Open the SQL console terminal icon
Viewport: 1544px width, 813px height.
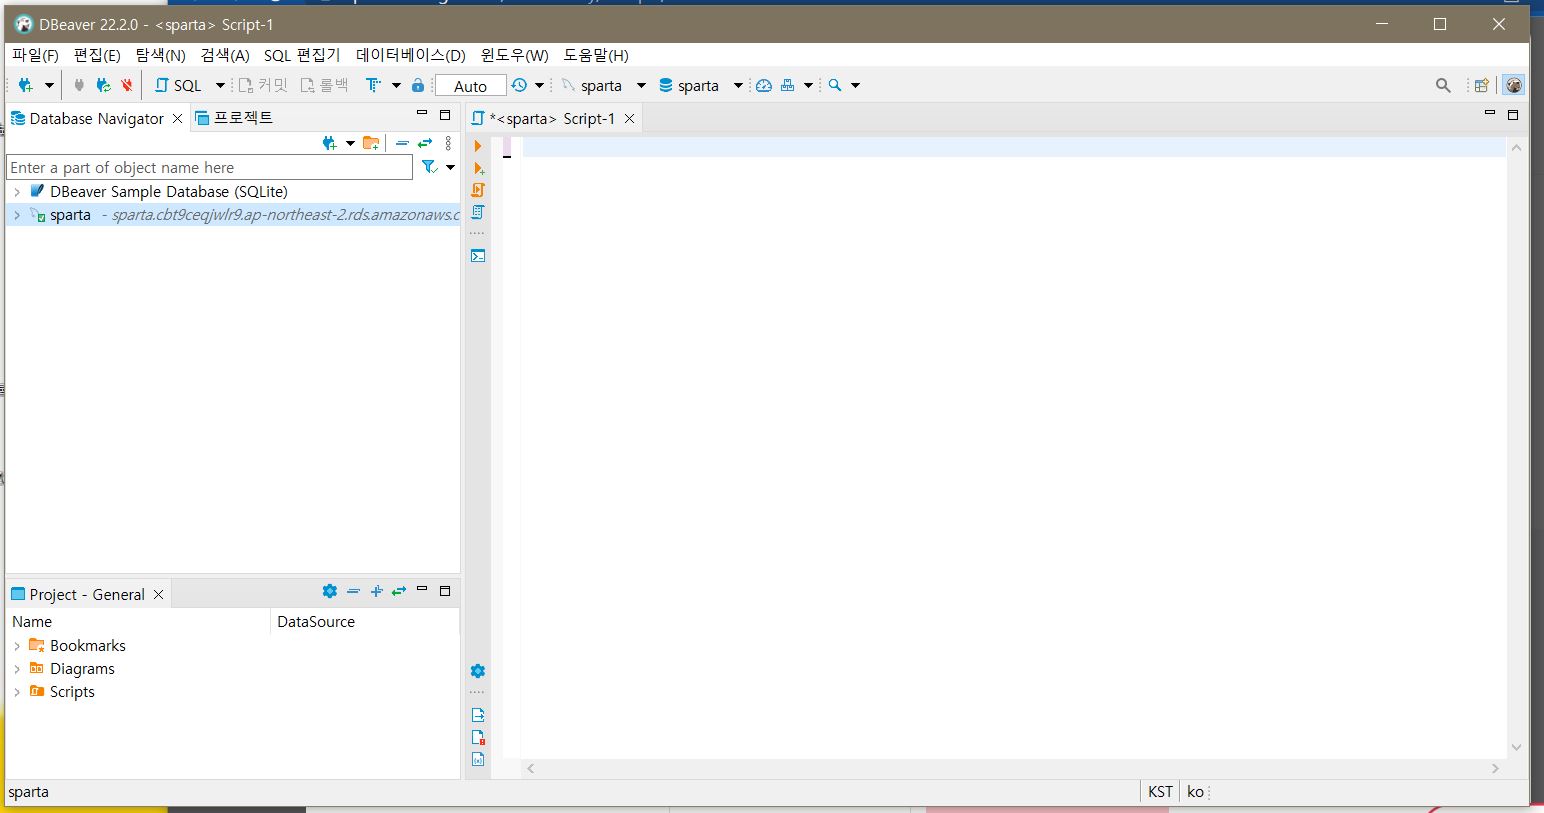coord(478,256)
